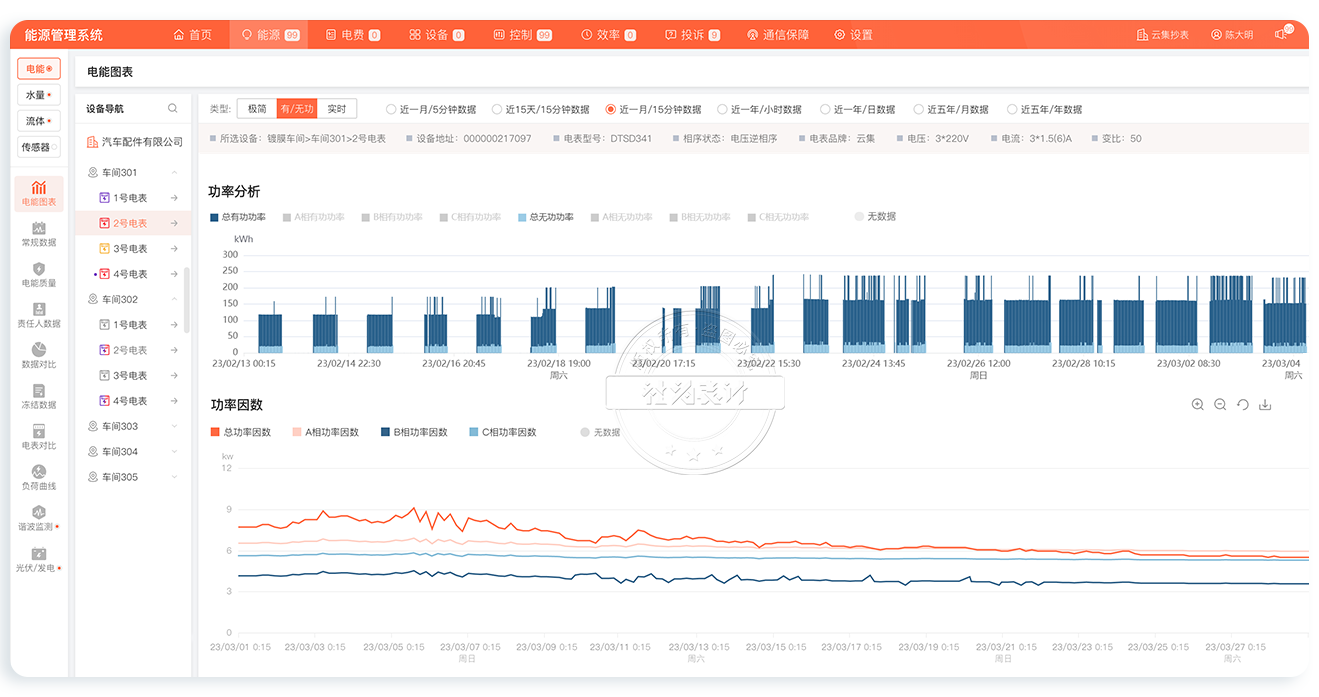Select 2号电表 under 车间302
The image size is (1319, 697).
(130, 350)
